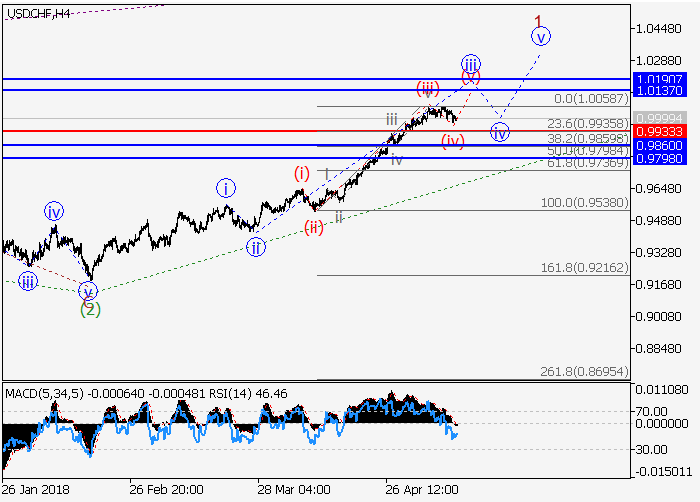Select the 161.8(0.92162) Fibonacci level label
The height and width of the screenshot is (502, 700).
click(x=584, y=268)
